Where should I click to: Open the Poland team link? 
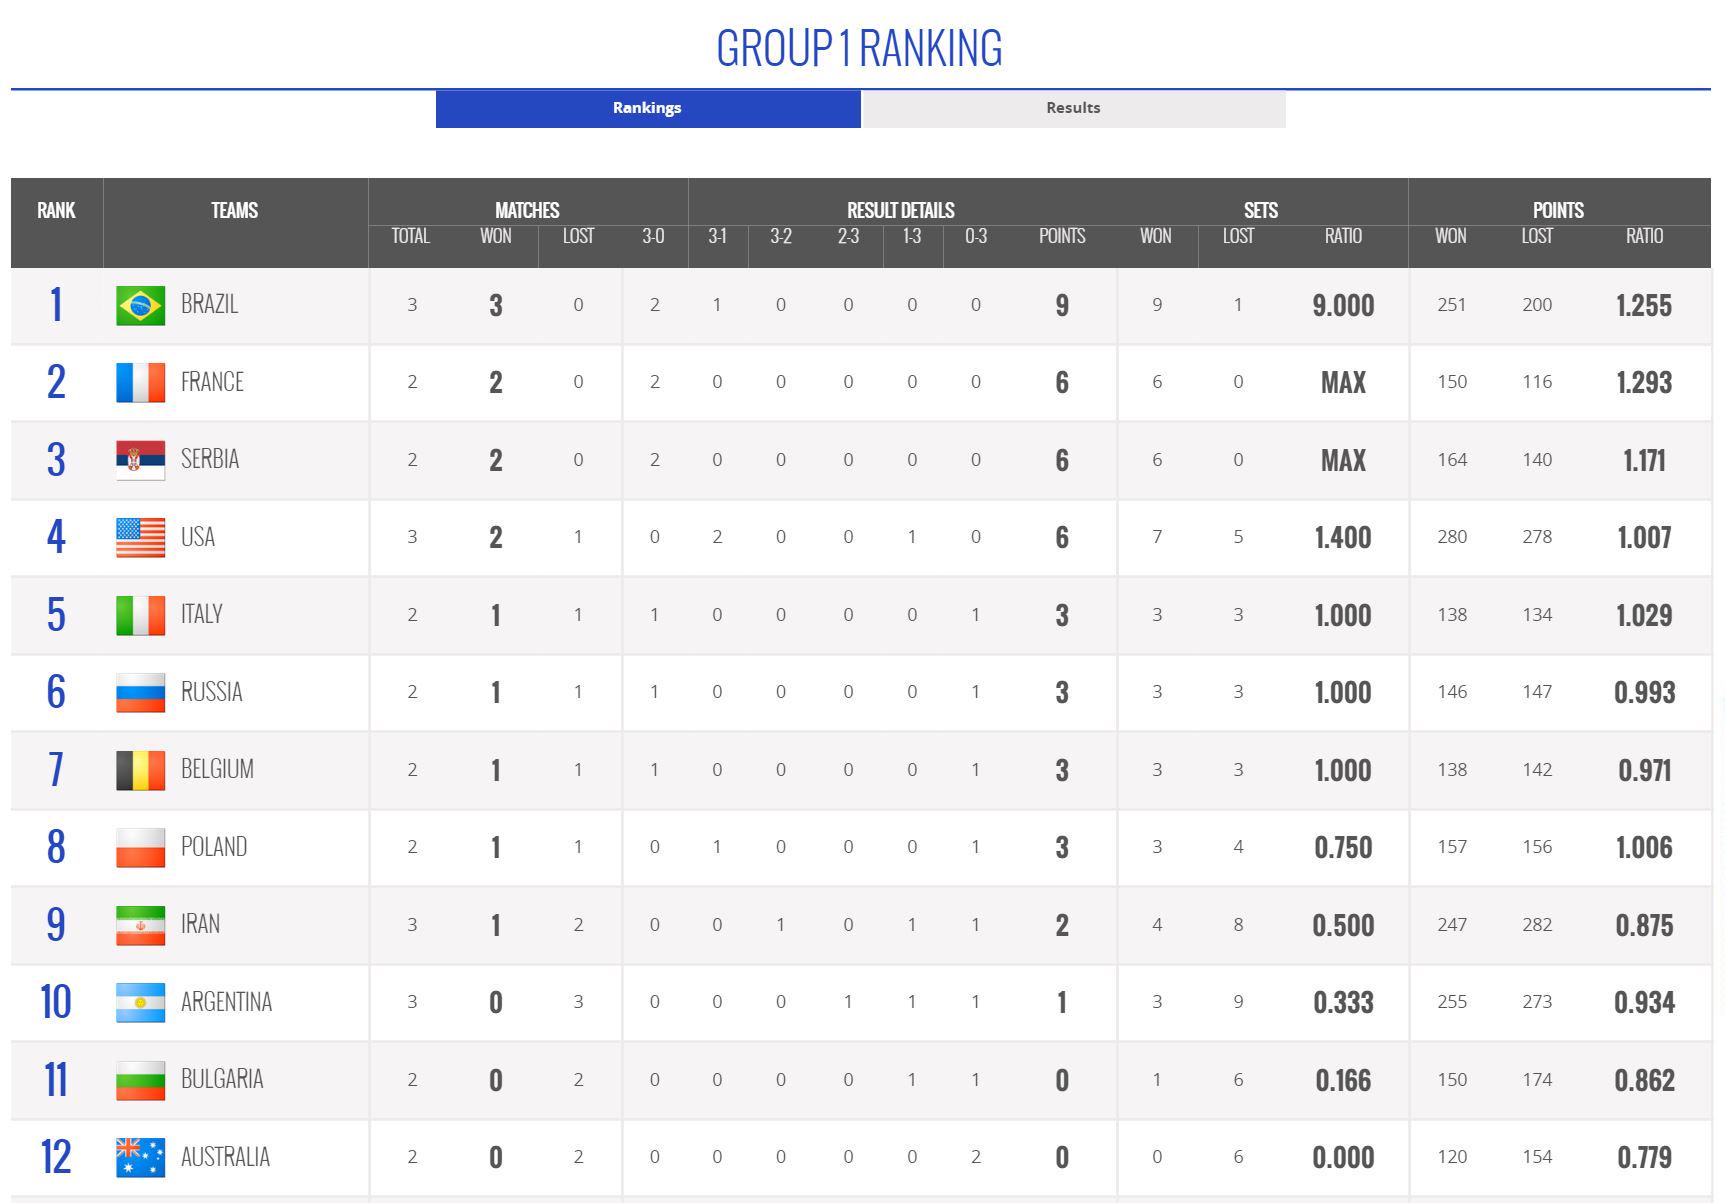click(213, 847)
